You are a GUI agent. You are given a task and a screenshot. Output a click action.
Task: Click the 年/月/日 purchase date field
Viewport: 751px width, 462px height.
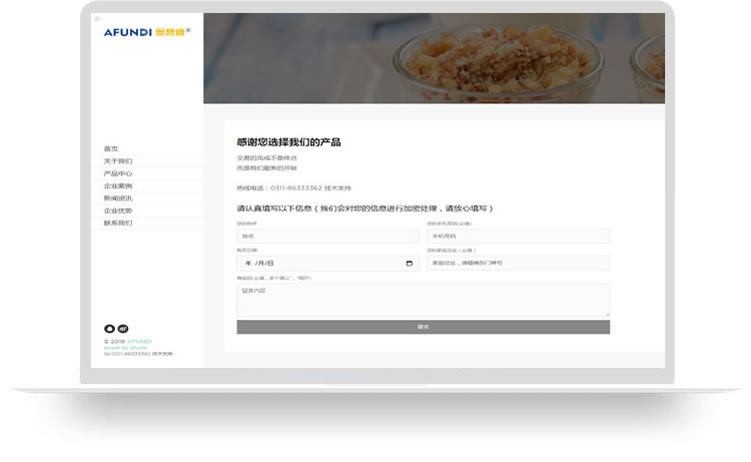(x=328, y=263)
